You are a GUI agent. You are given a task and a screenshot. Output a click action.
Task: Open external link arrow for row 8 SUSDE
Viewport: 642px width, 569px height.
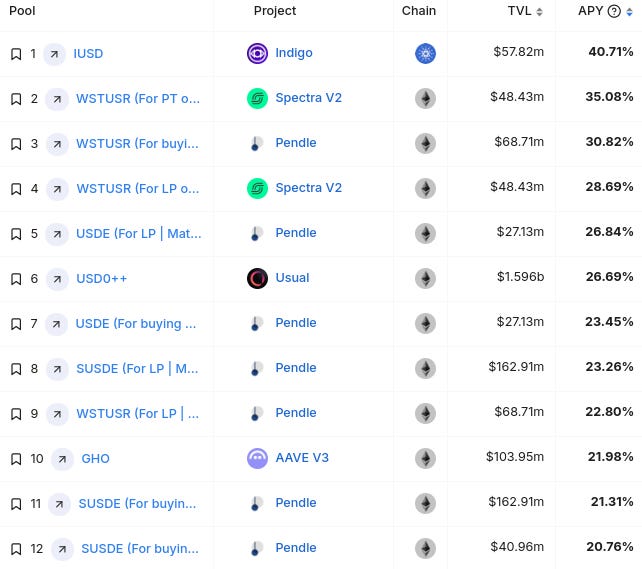[x=57, y=369]
